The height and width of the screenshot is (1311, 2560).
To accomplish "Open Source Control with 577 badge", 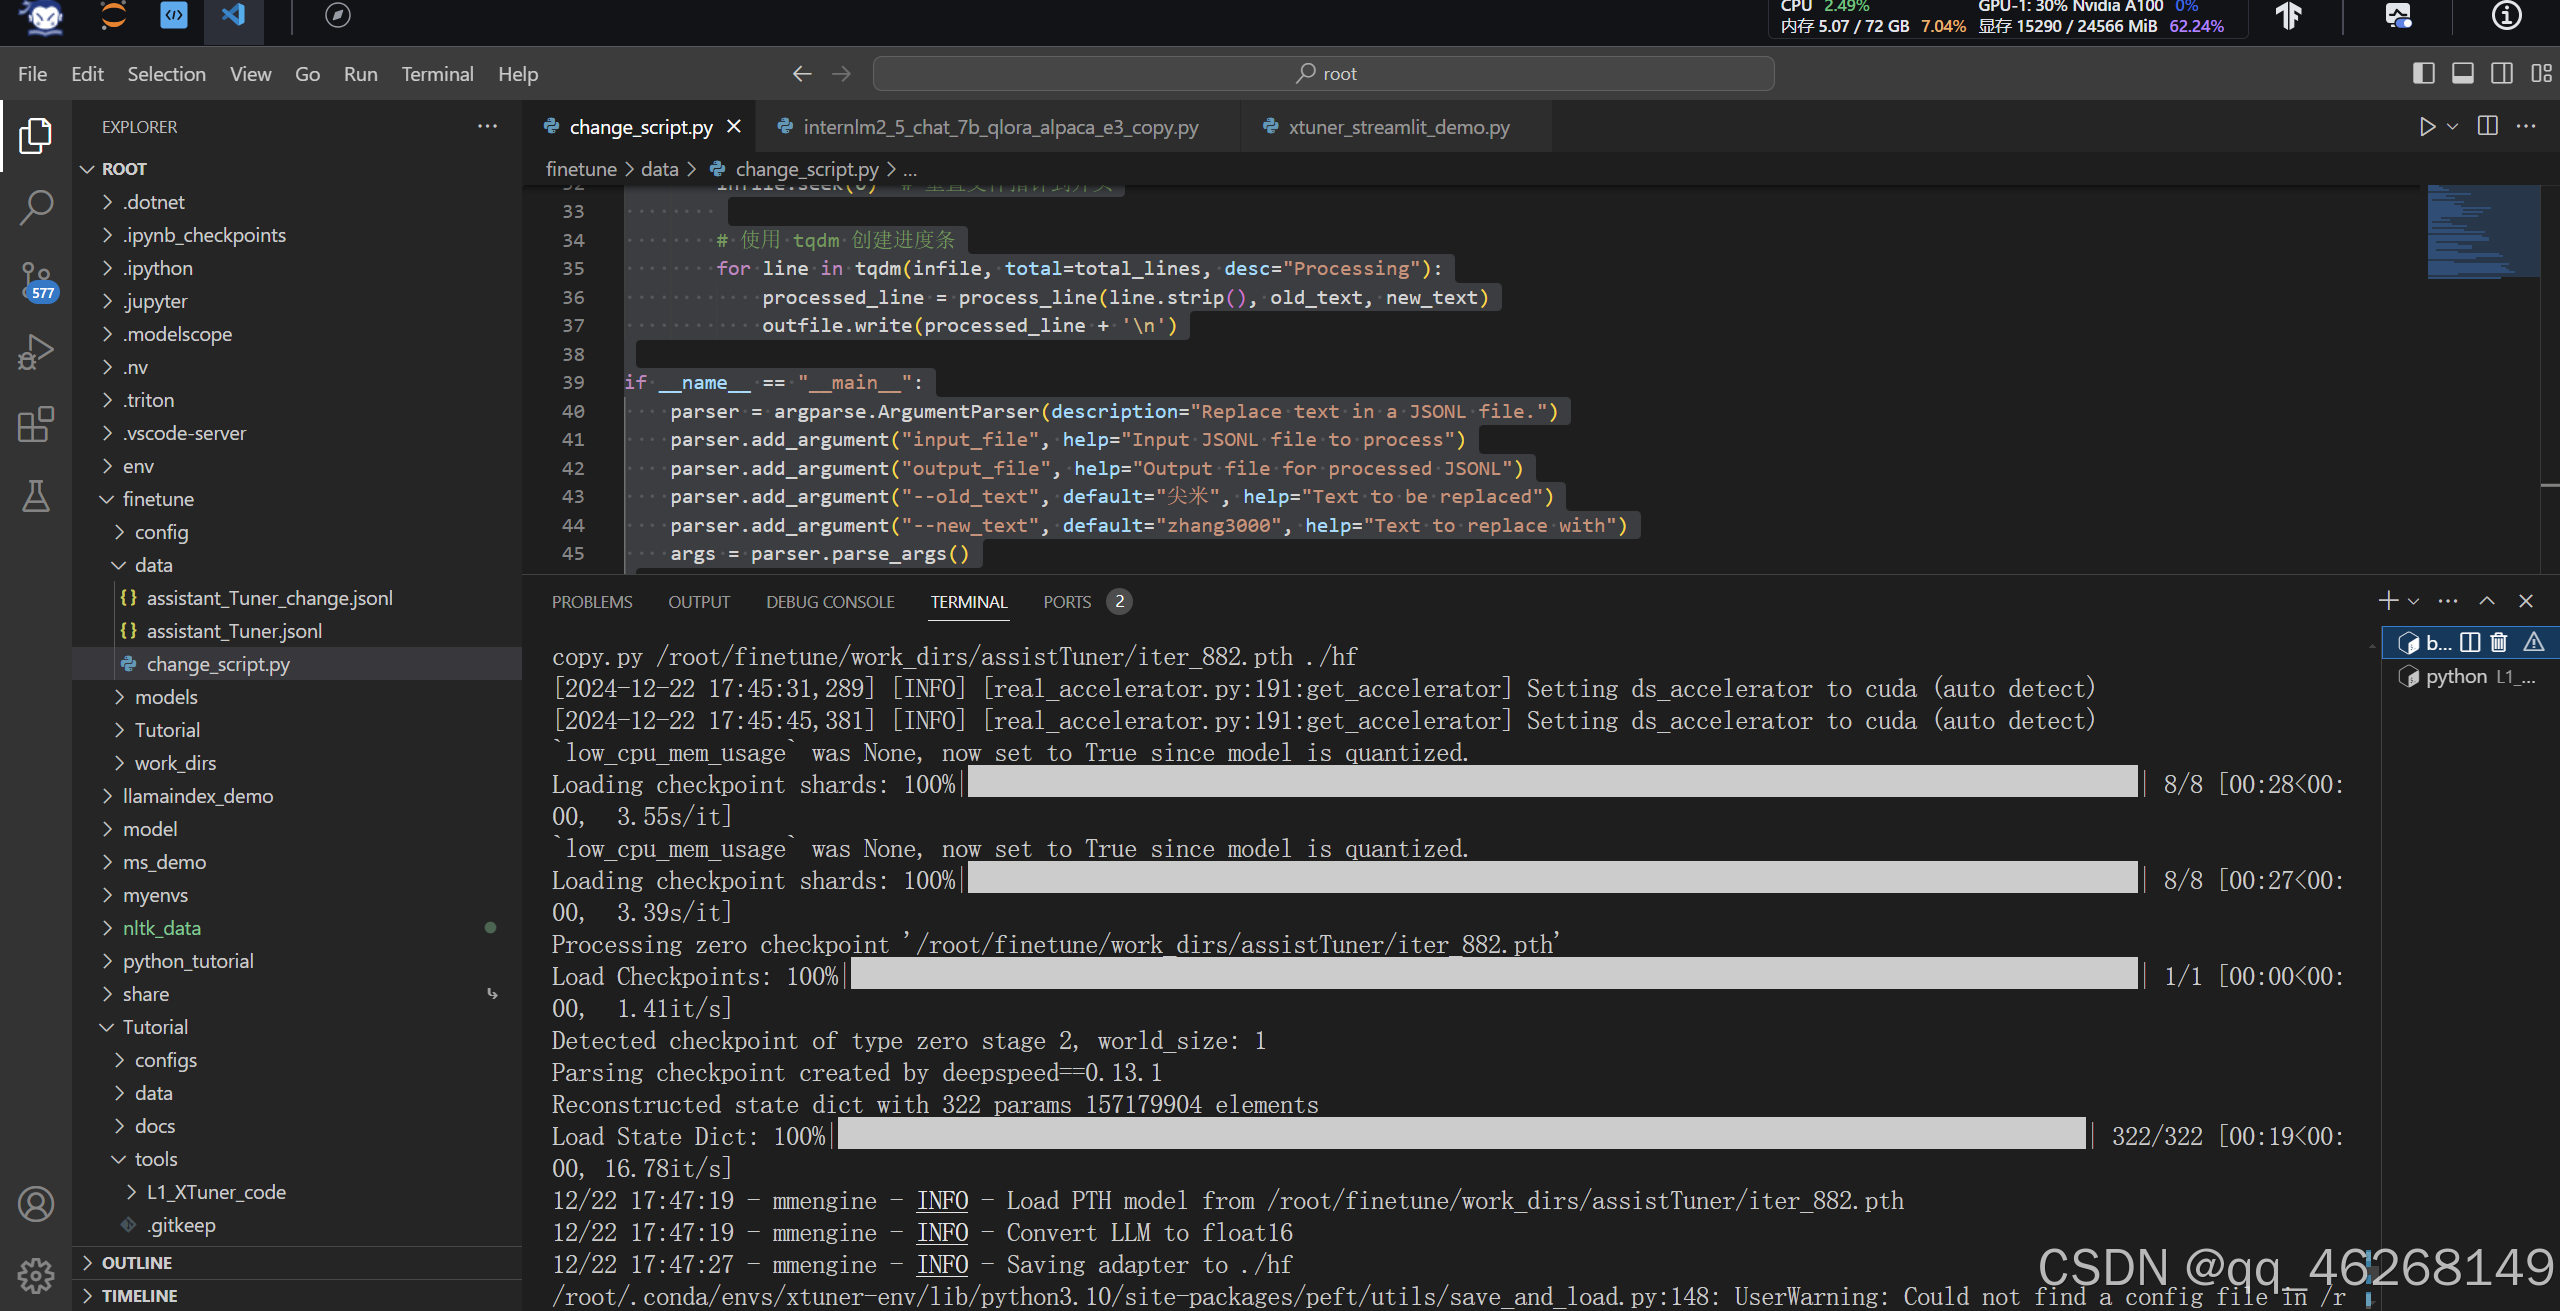I will click(x=36, y=281).
